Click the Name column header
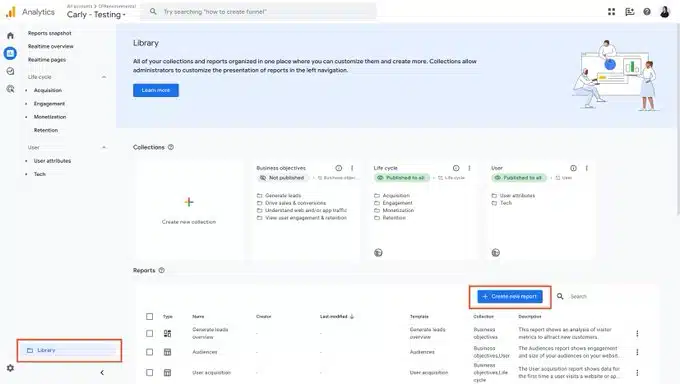 [198, 316]
